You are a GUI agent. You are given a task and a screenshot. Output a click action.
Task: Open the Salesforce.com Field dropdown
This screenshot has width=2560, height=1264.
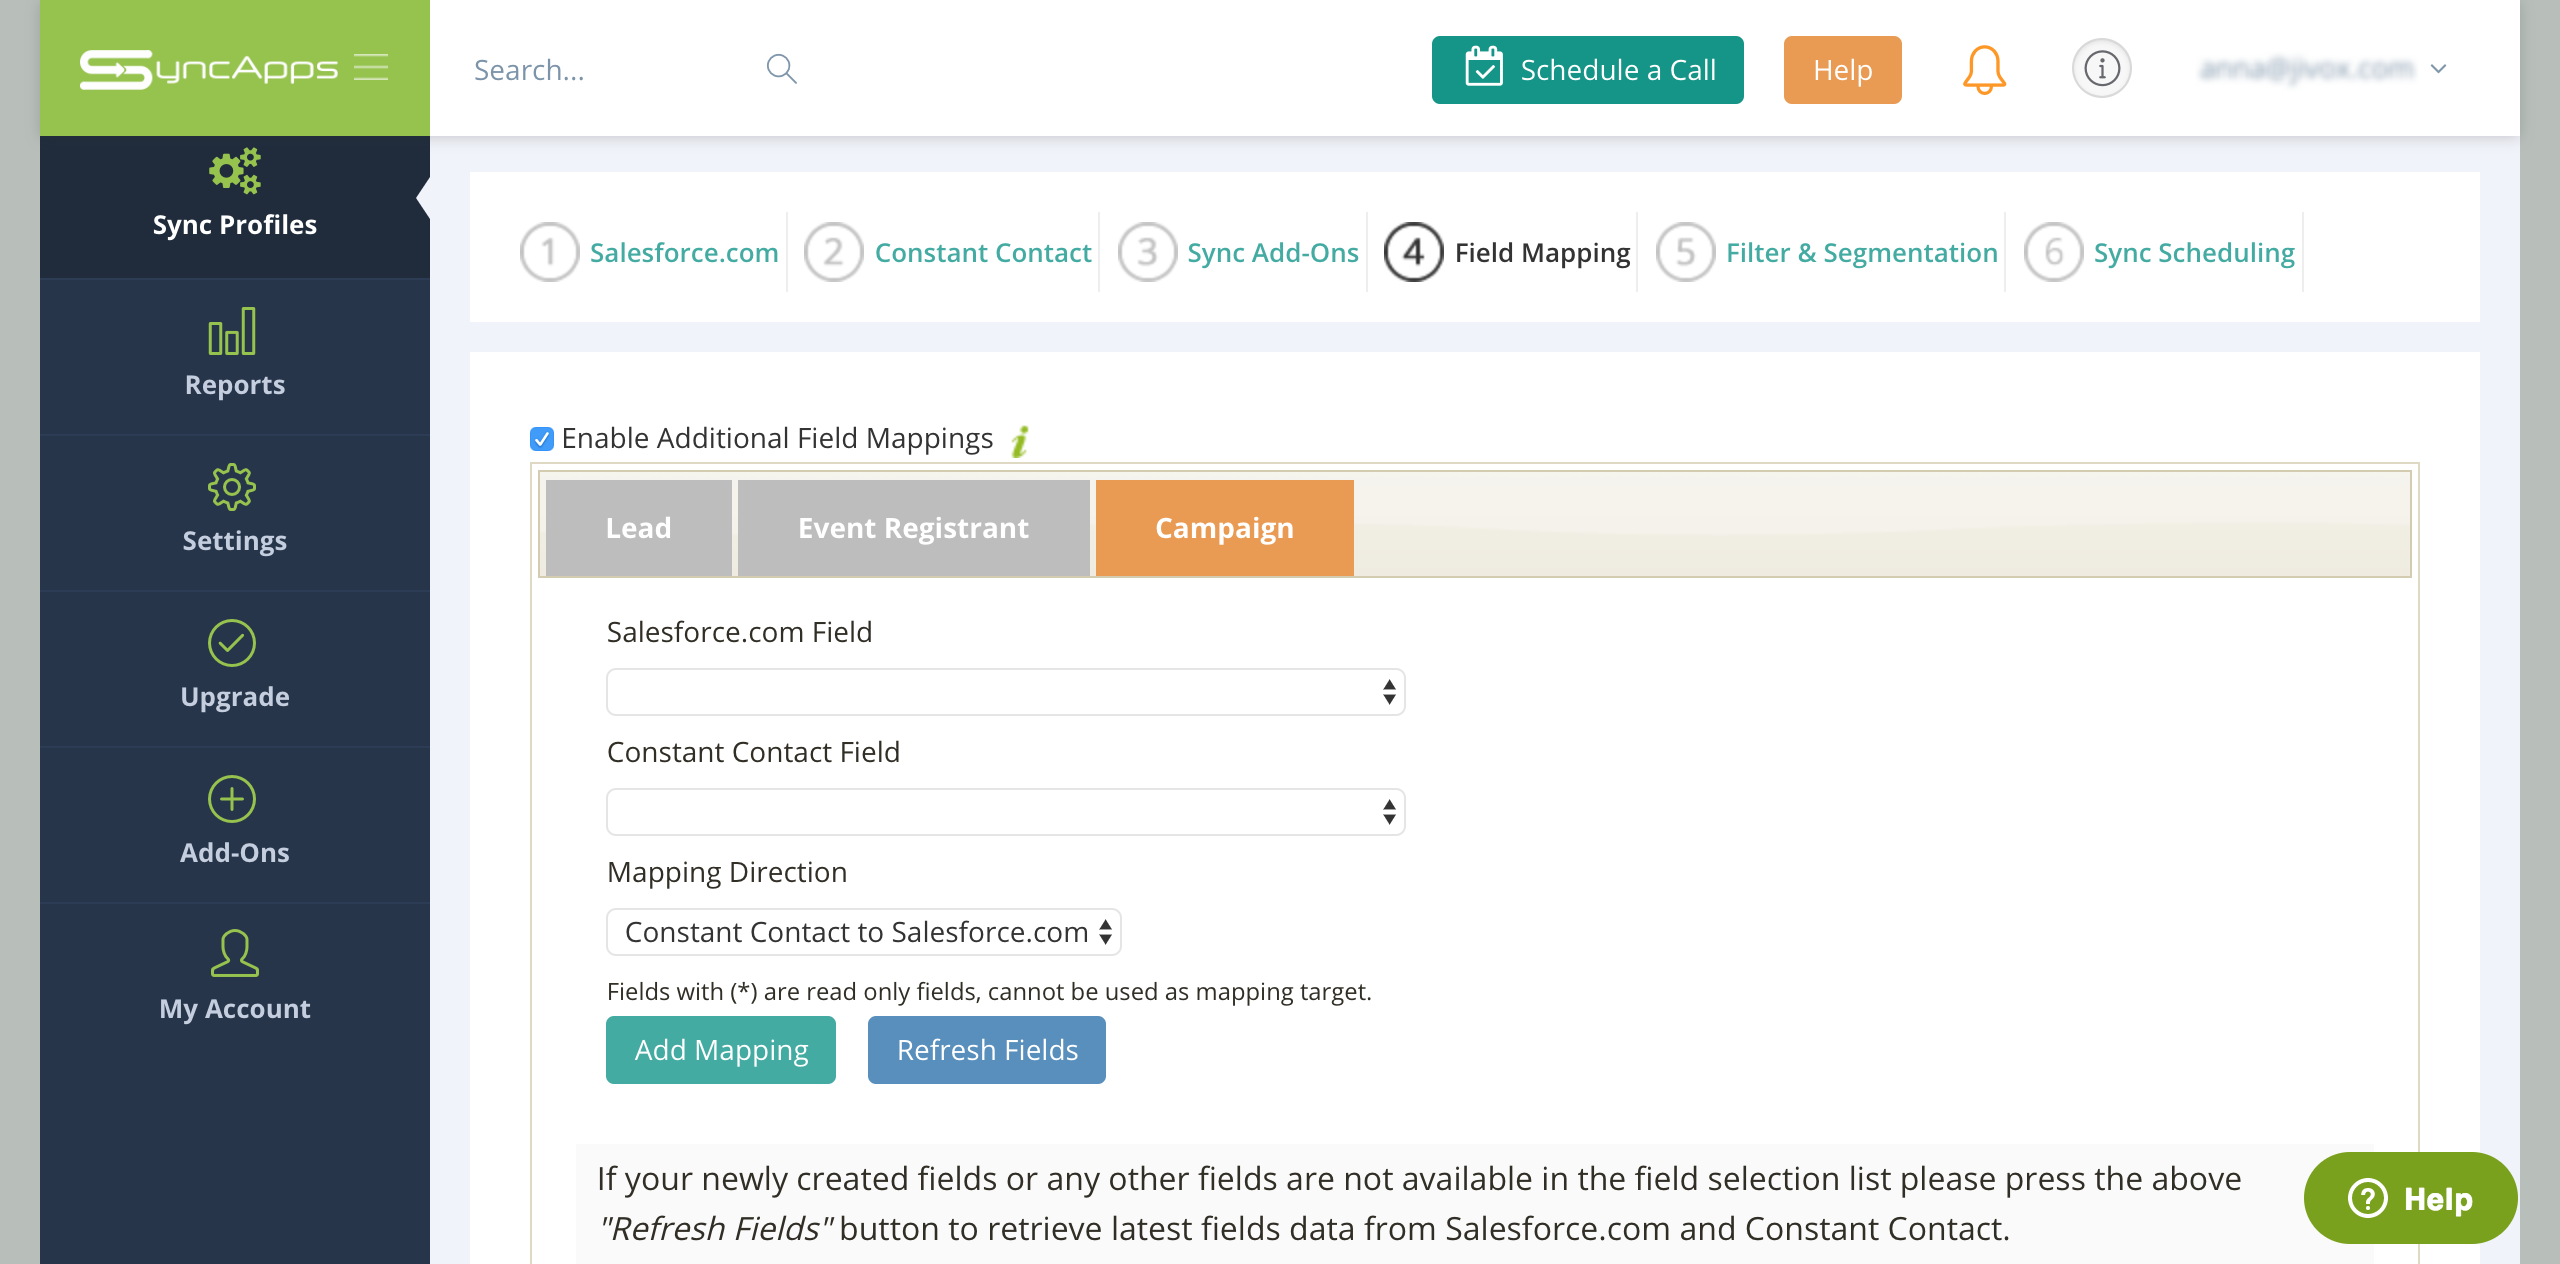pyautogui.click(x=1005, y=692)
